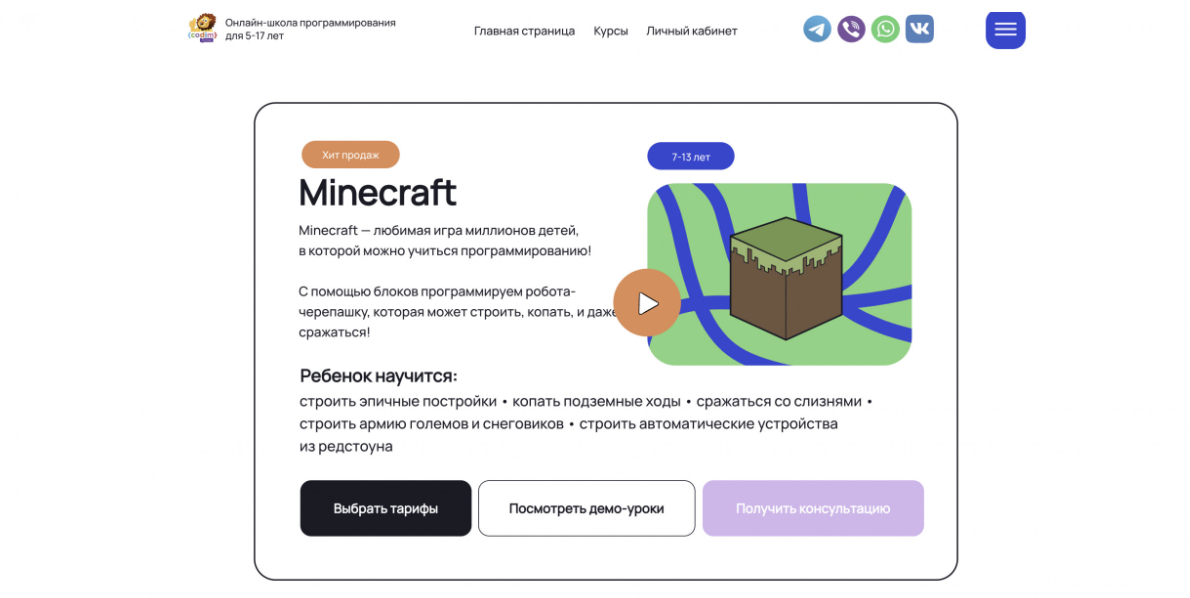Click text 'строить армию големов и снеговиков'
Image resolution: width=1190 pixels, height=598 pixels.
pos(432,423)
